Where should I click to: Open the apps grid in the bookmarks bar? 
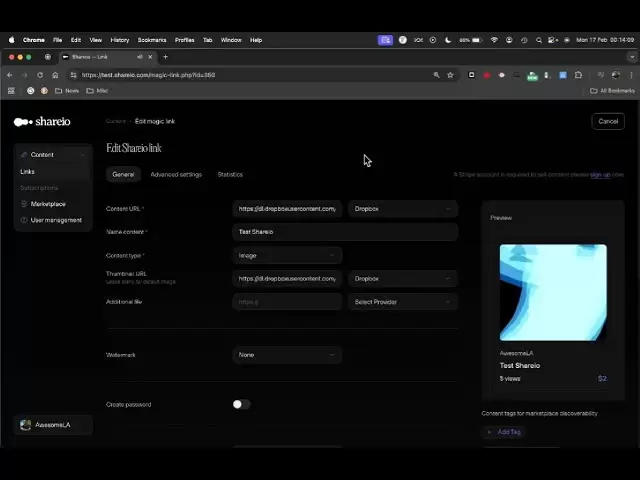[x=11, y=91]
